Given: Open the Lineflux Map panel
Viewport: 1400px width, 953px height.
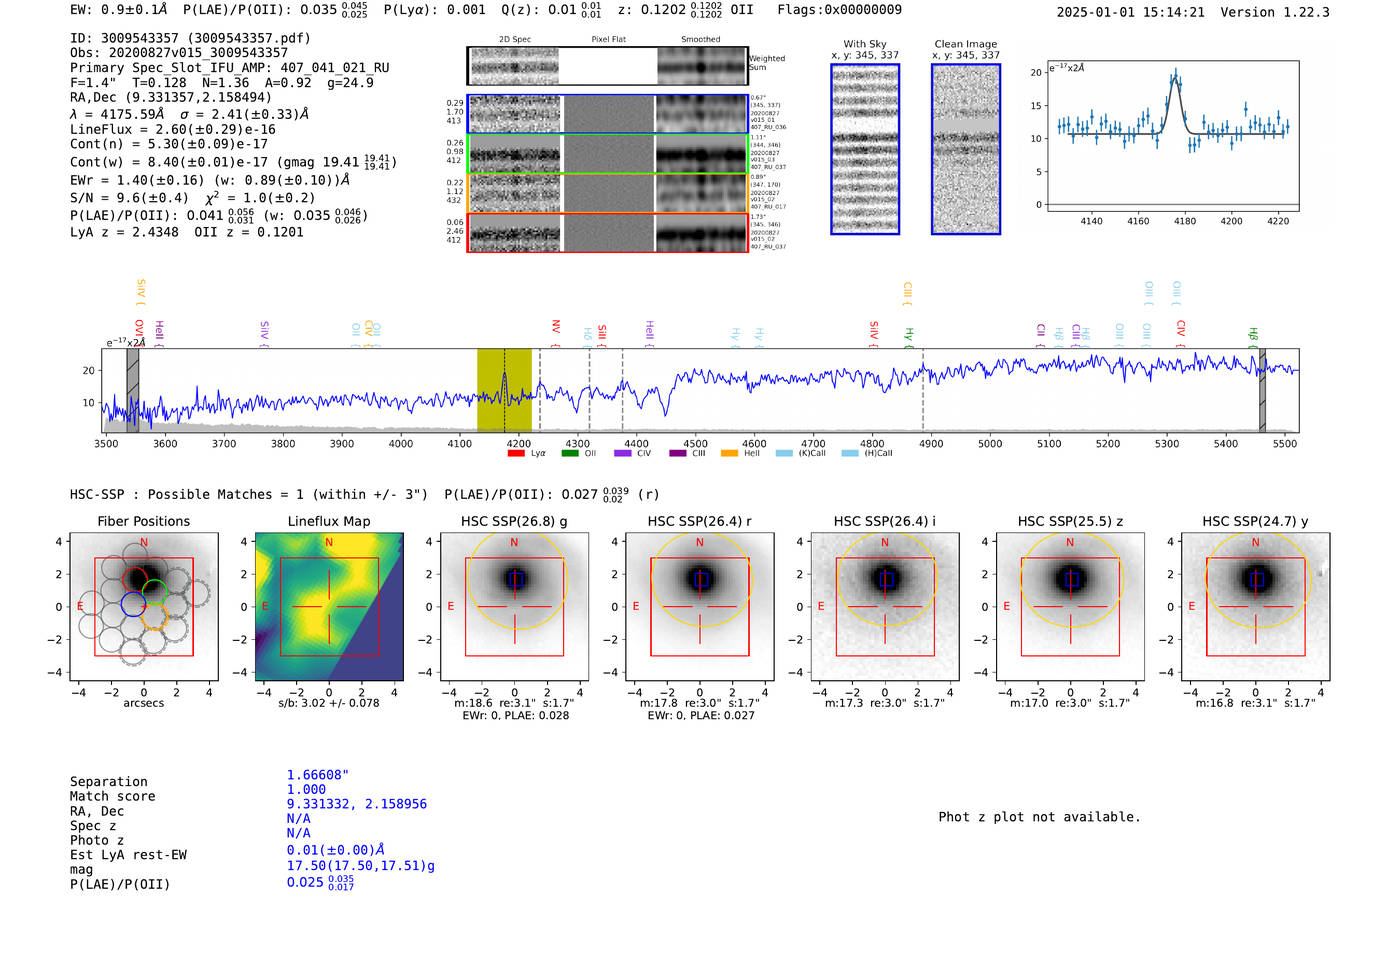Looking at the screenshot, I should coord(329,607).
